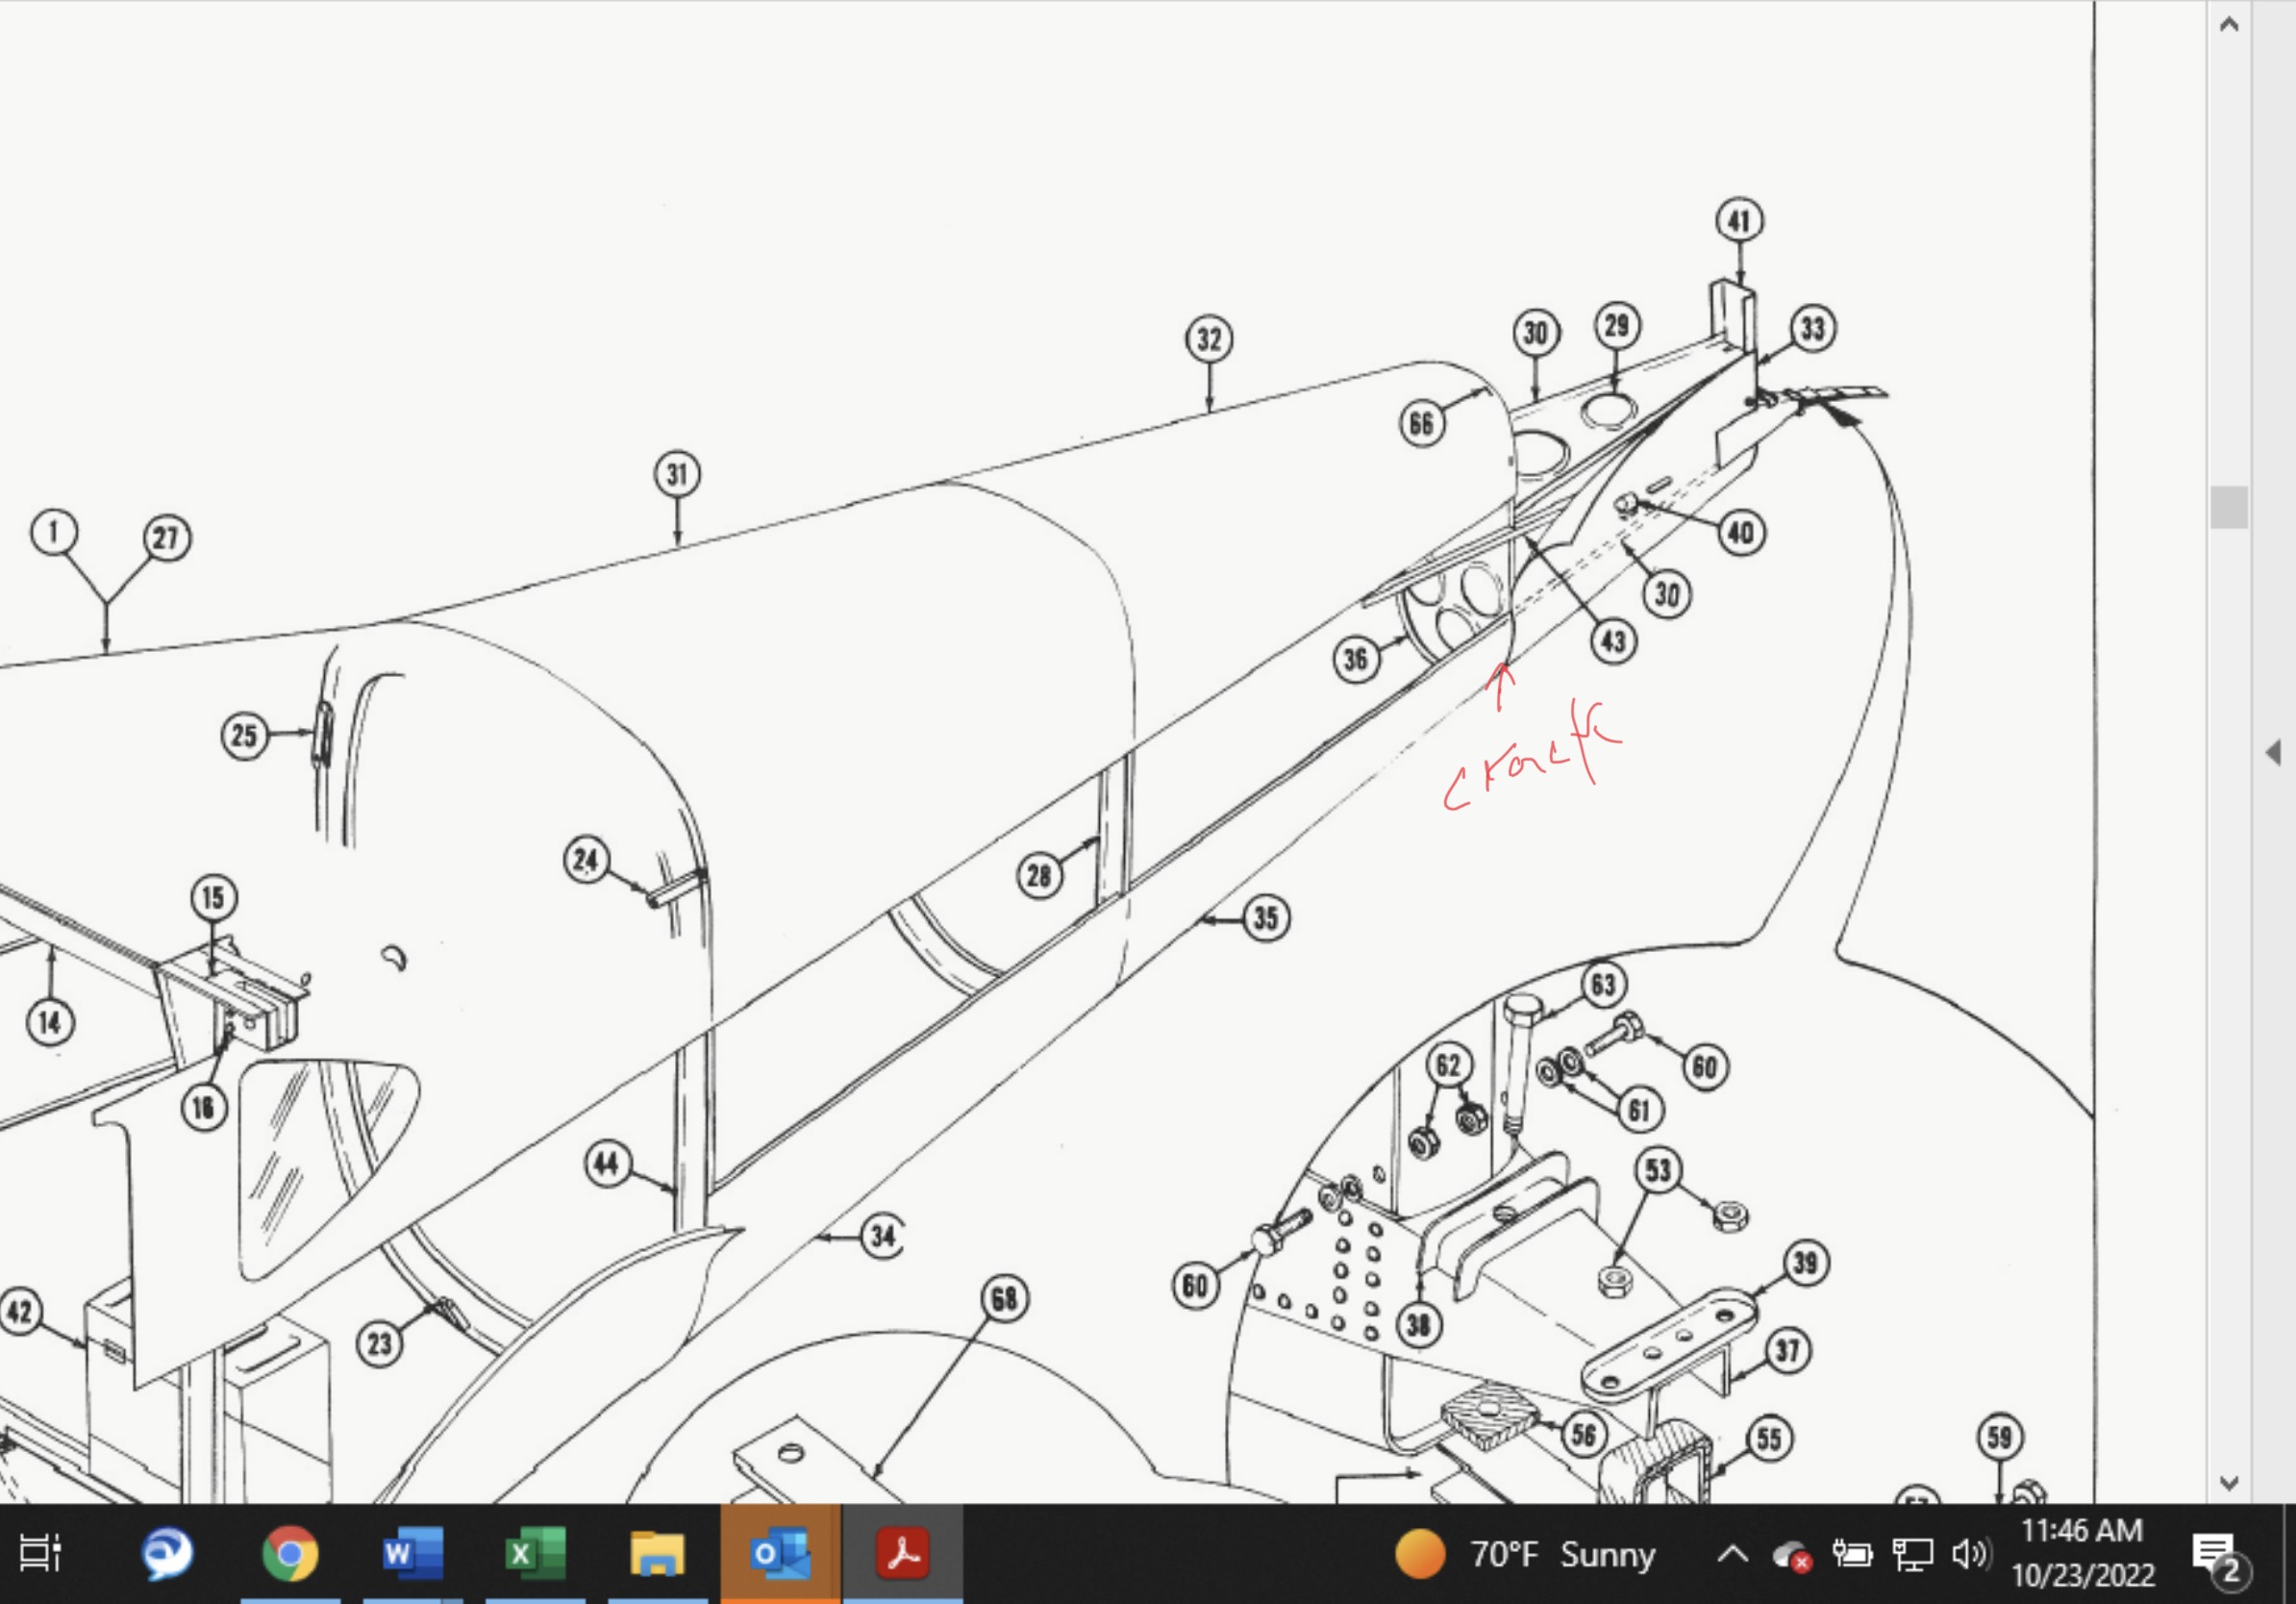Click the Adobe Acrobat taskbar icon
The height and width of the screenshot is (1604, 2296).
point(902,1553)
